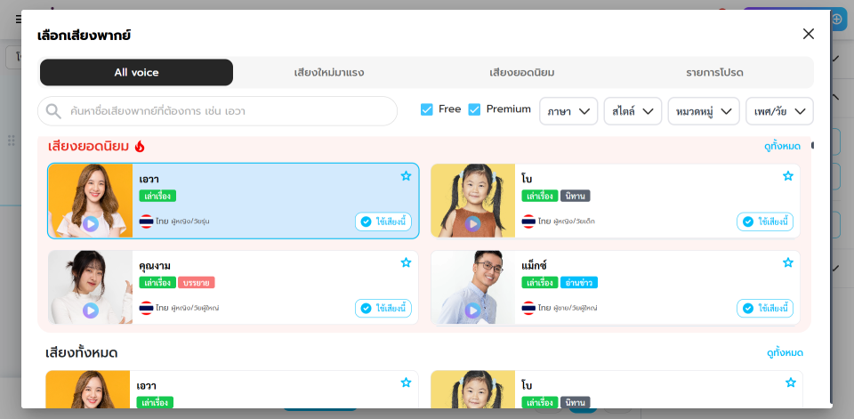Play the คุณงาม voice preview
Viewport: 854px width, 419px height.
[90, 311]
